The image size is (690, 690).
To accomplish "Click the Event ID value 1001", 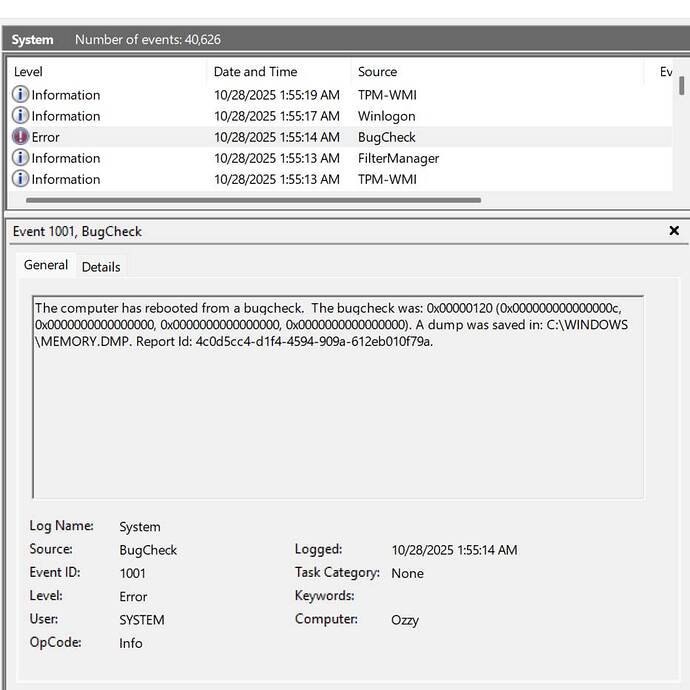I will tap(132, 573).
